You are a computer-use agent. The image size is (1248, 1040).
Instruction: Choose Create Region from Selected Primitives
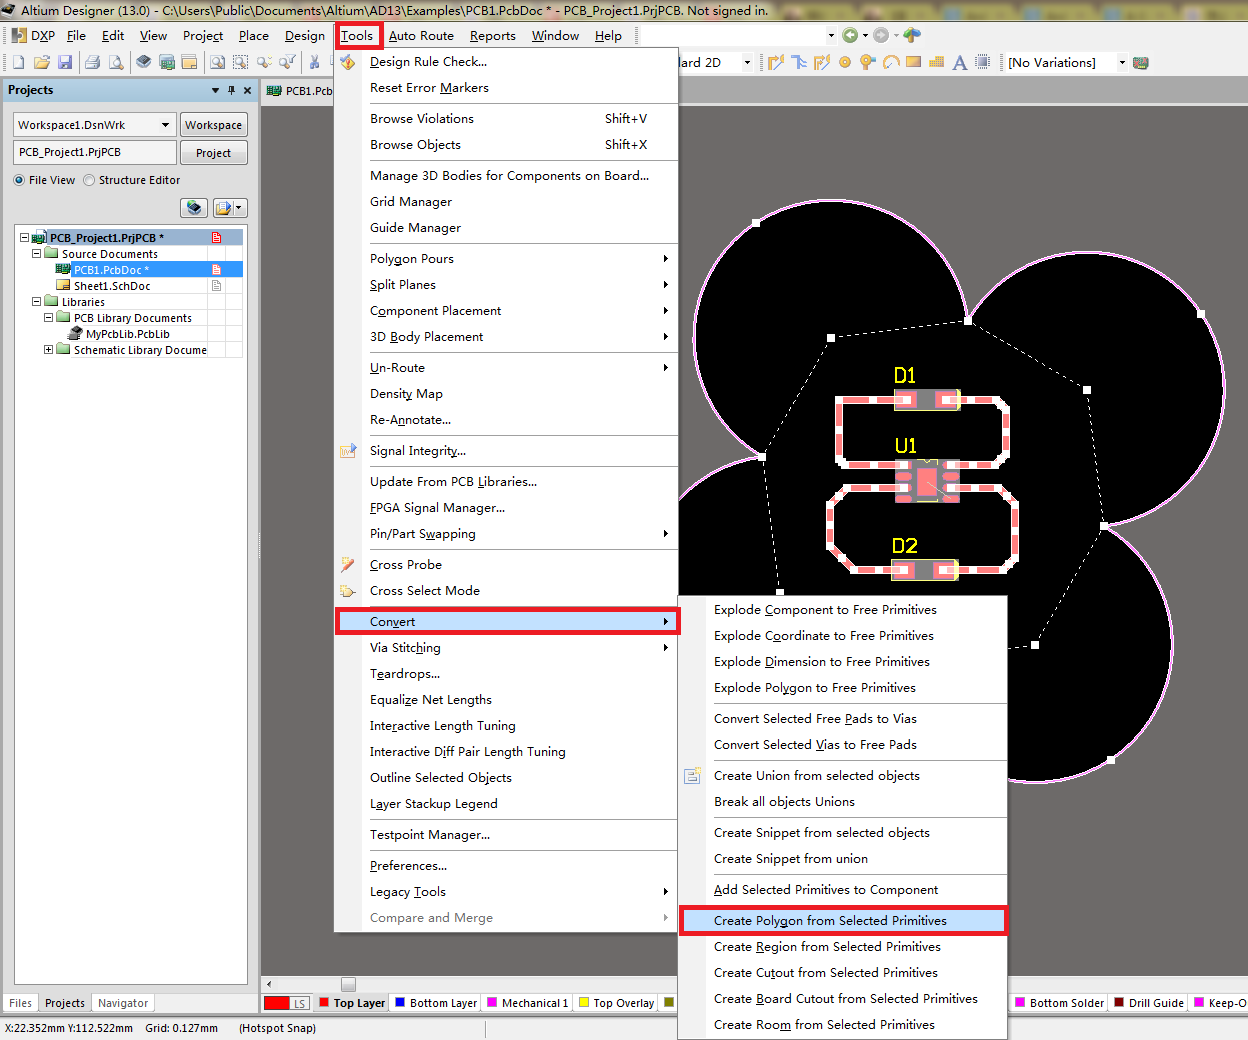pyautogui.click(x=843, y=947)
